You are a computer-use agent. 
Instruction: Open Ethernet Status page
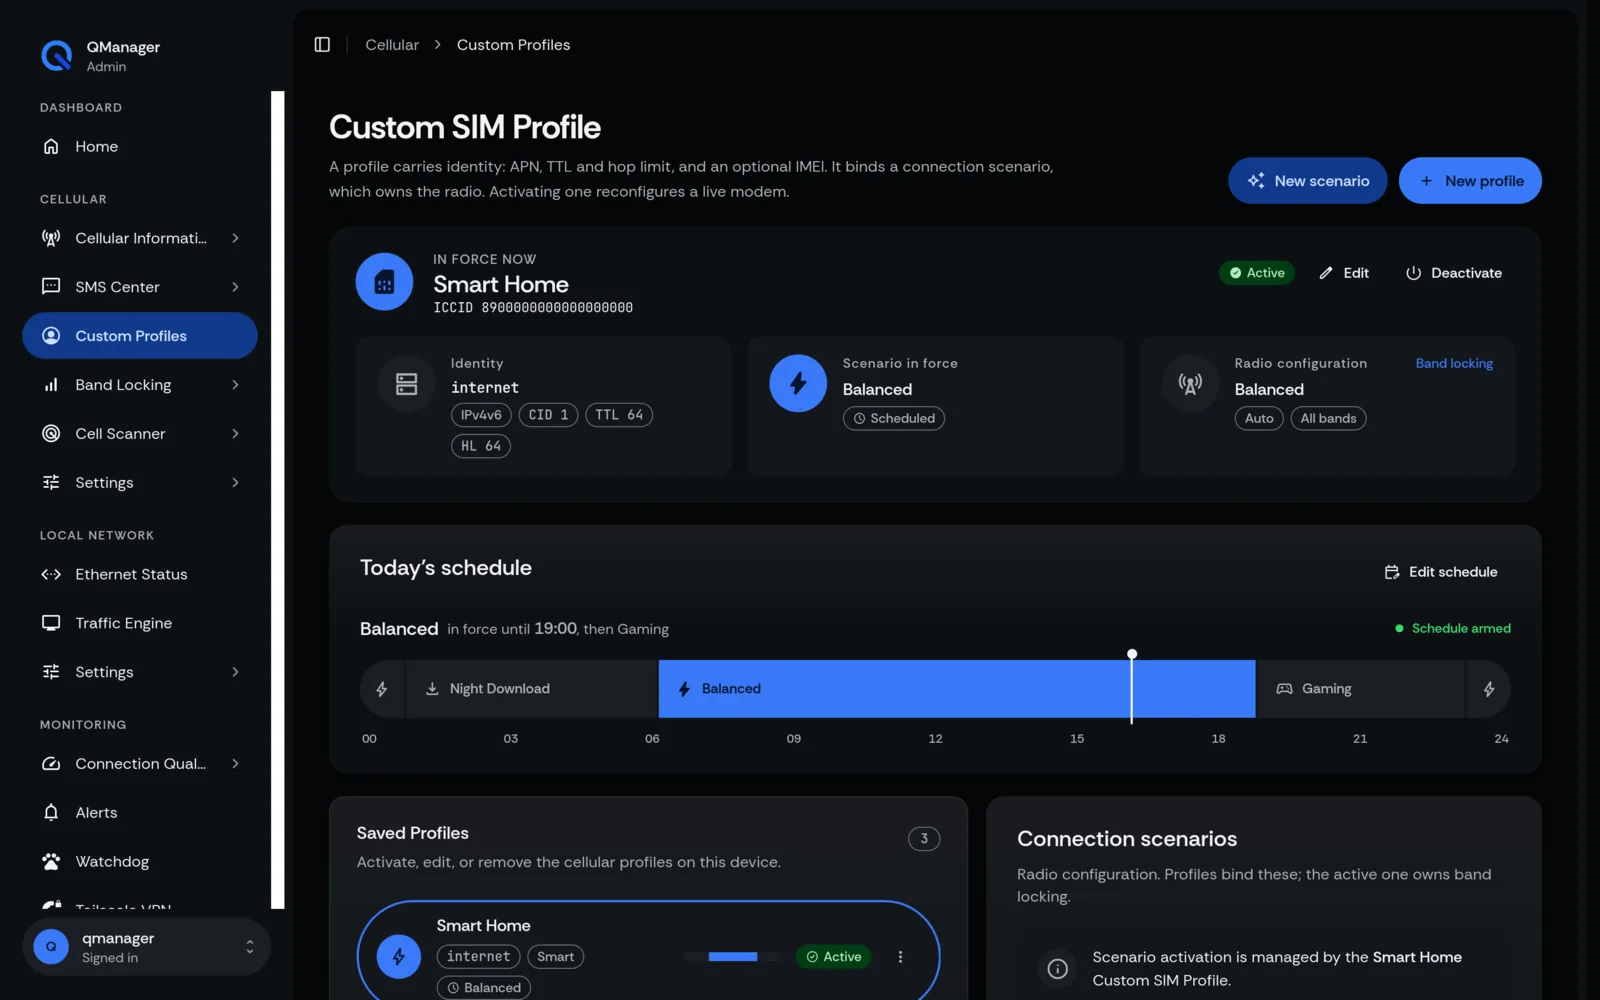[140, 574]
